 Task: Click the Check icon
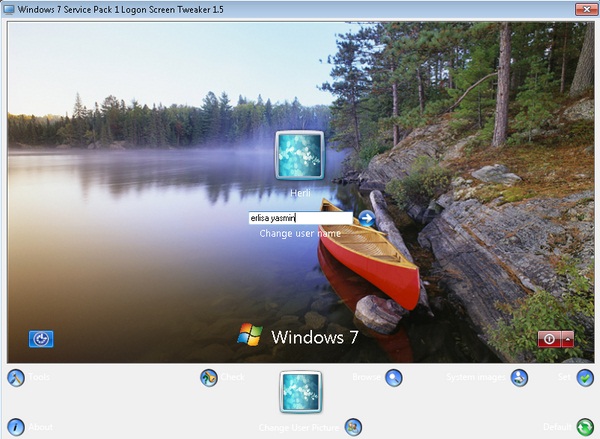[x=209, y=378]
